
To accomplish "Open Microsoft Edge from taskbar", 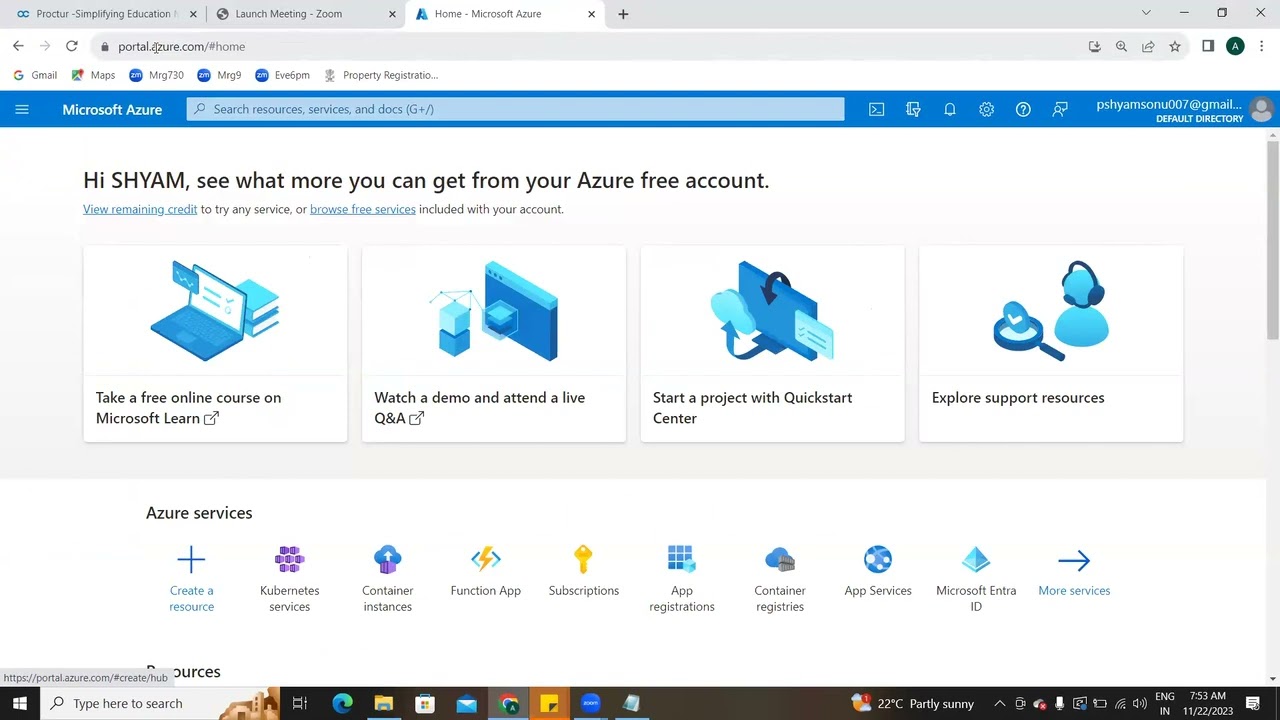I will pyautogui.click(x=343, y=703).
